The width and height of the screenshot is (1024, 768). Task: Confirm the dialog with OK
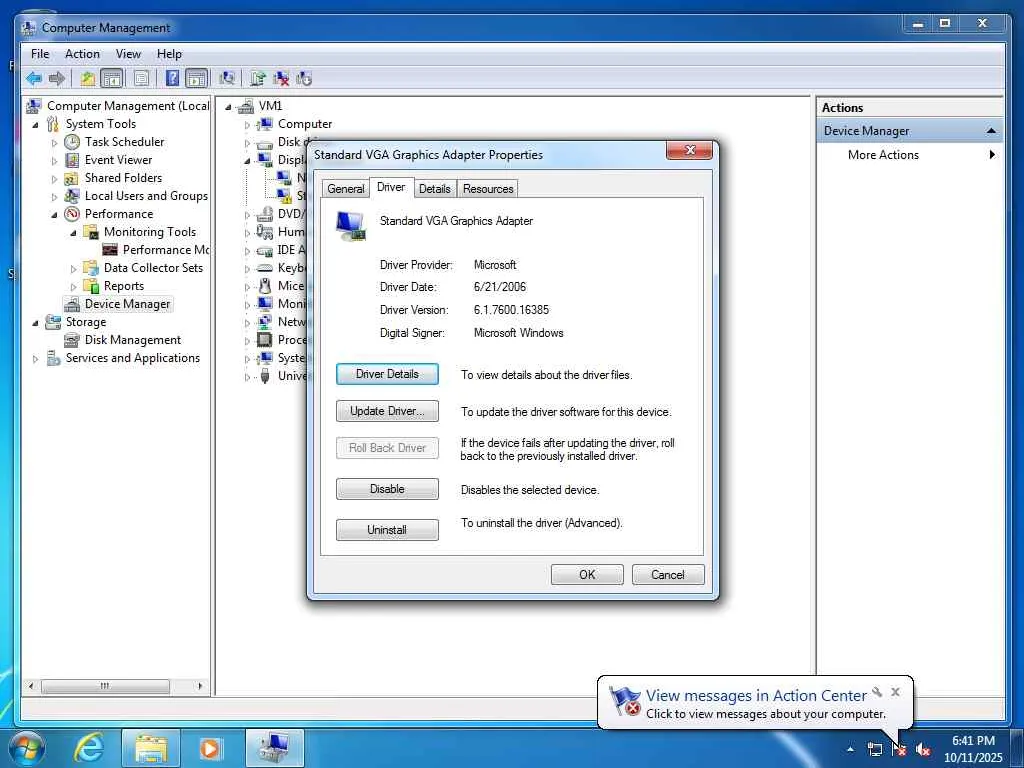tap(587, 575)
